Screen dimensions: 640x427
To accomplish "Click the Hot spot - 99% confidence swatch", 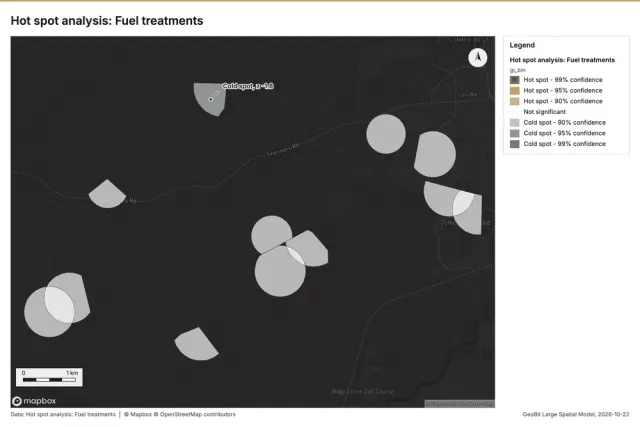I will tap(515, 80).
